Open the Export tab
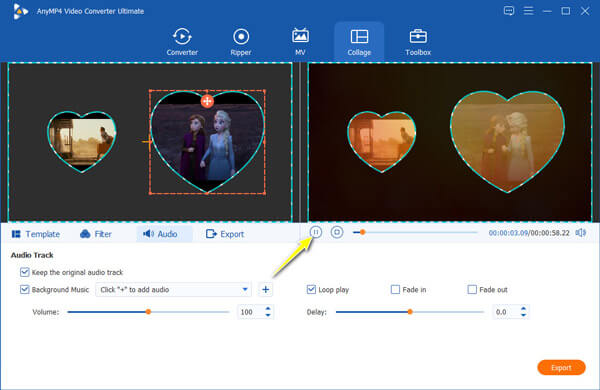 pyautogui.click(x=225, y=234)
